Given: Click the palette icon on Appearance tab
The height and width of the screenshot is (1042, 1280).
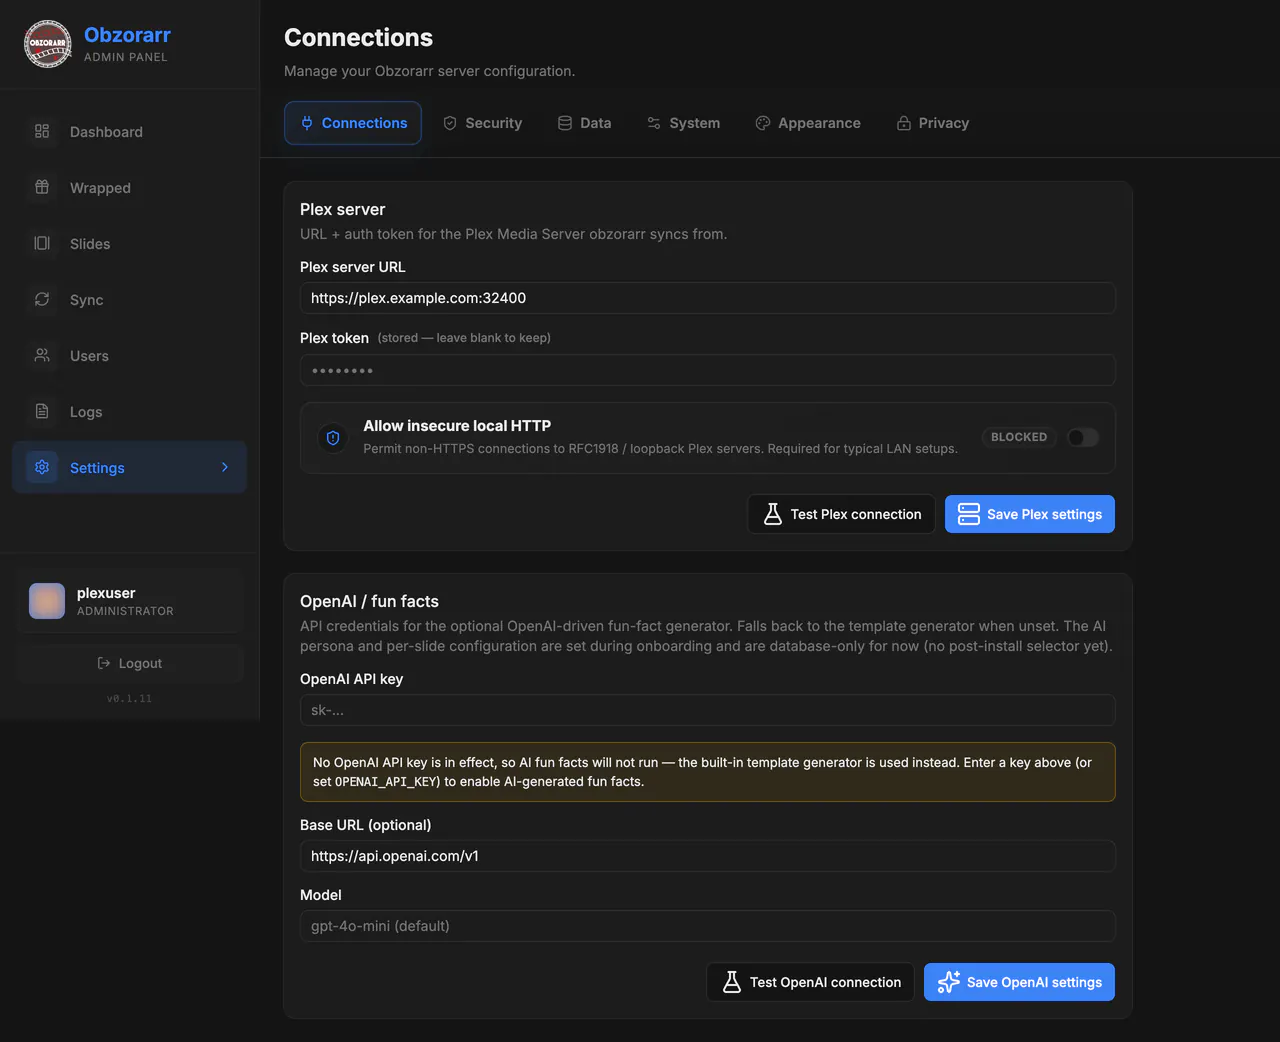Looking at the screenshot, I should (x=763, y=123).
